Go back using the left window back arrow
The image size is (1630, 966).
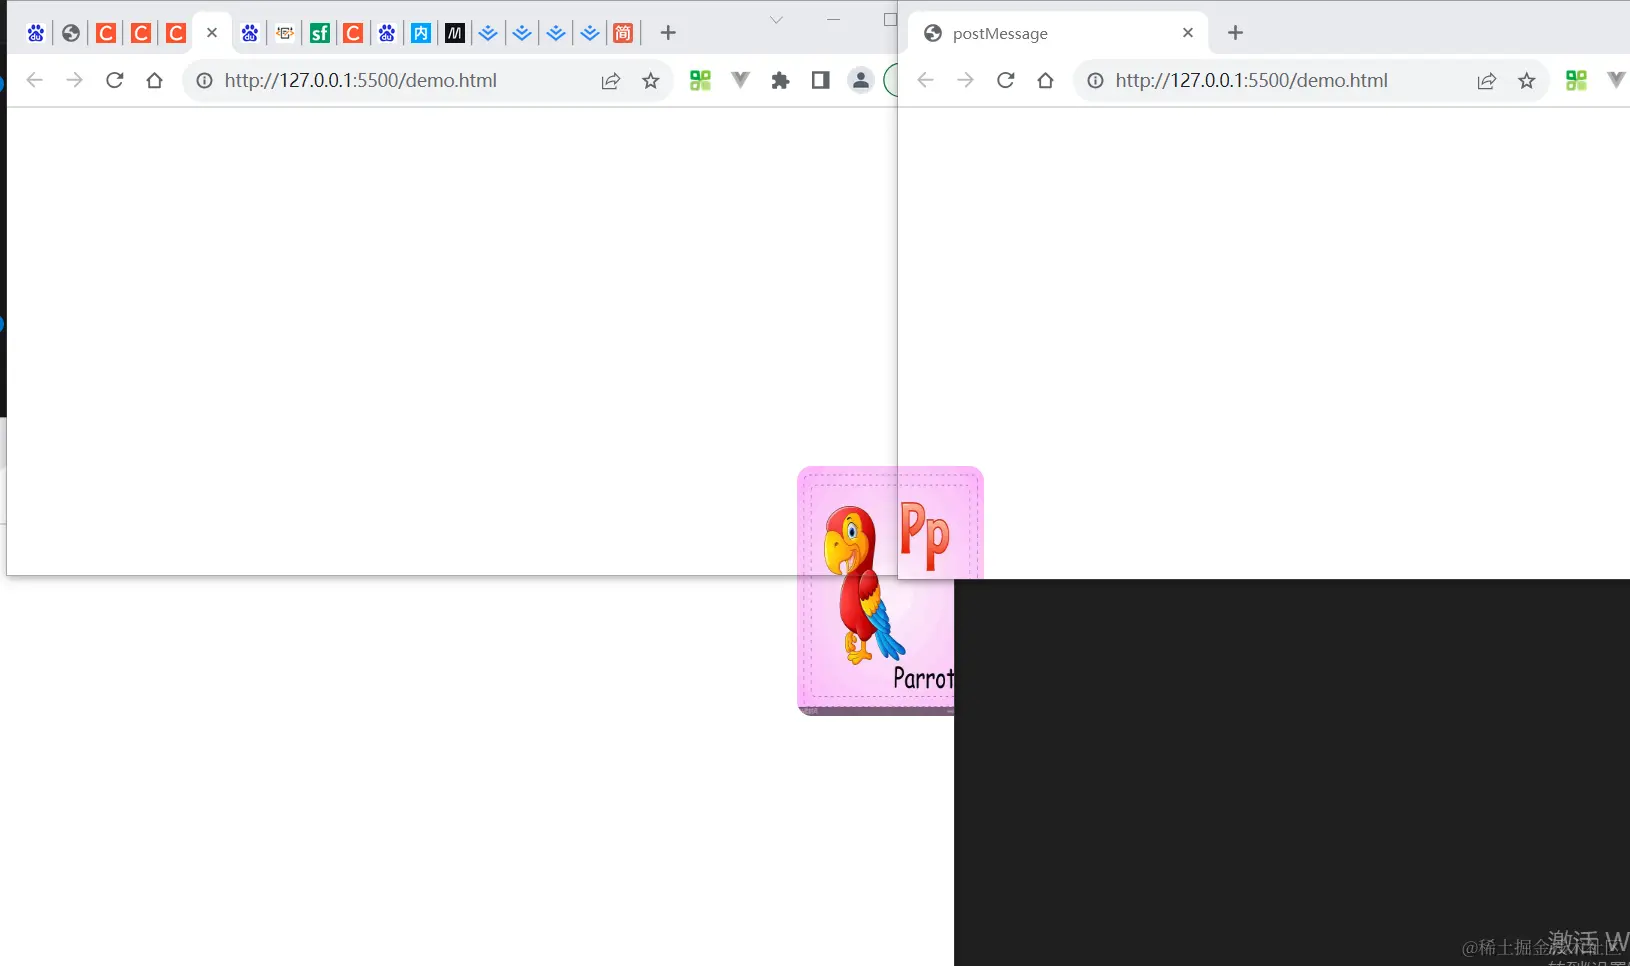click(34, 80)
